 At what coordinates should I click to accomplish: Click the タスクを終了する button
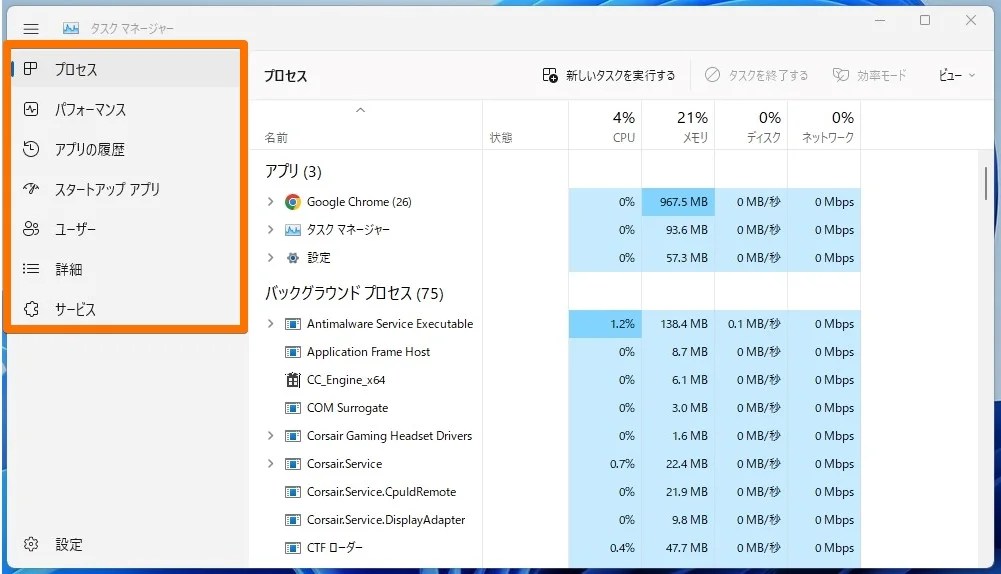[x=756, y=75]
